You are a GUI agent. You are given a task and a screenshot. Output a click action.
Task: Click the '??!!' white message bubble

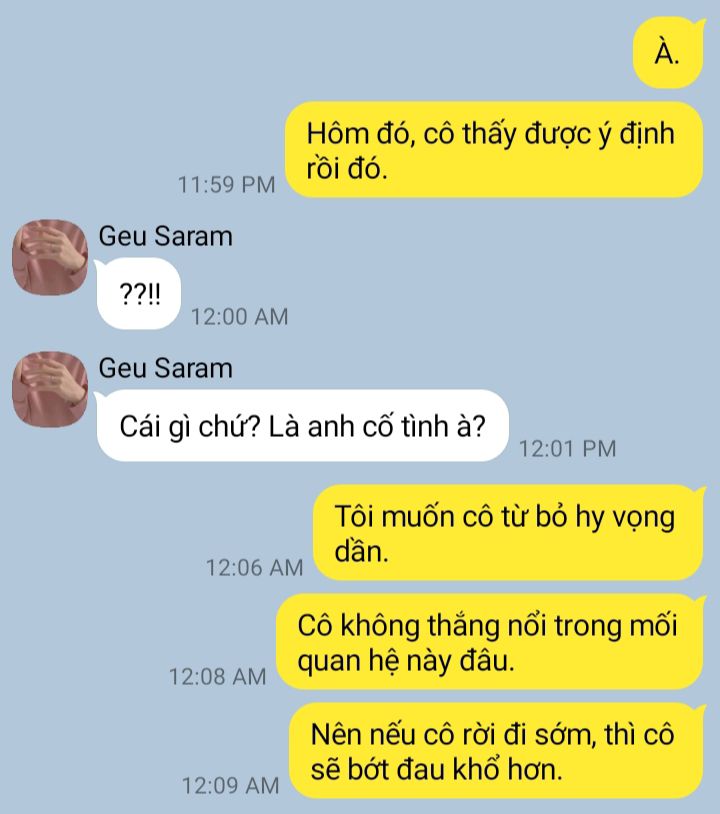[x=138, y=294]
